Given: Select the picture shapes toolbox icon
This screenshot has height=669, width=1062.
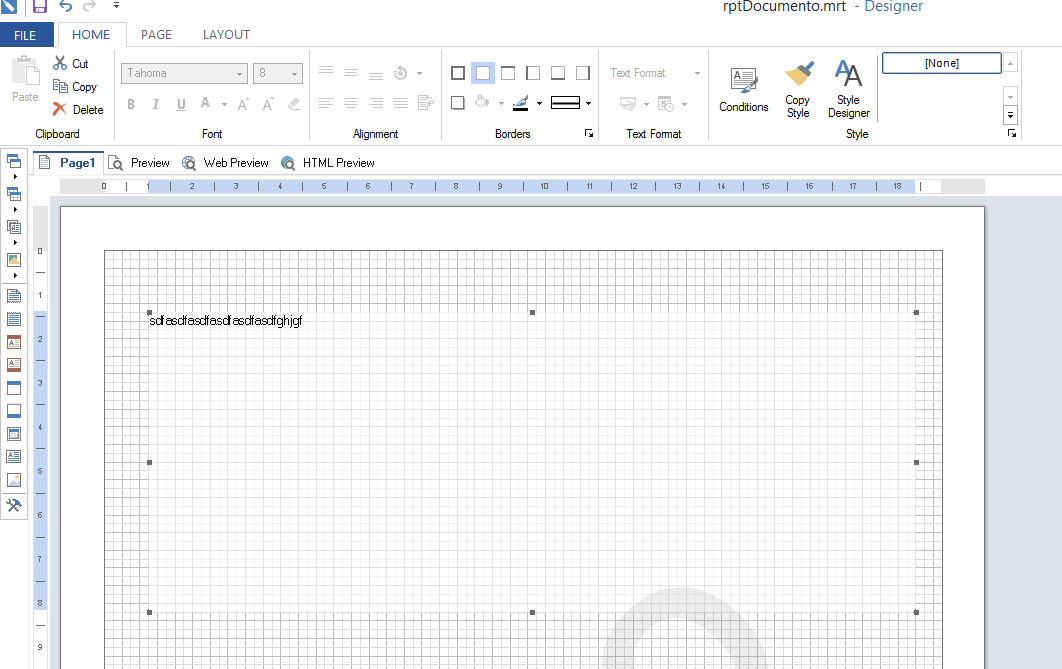Looking at the screenshot, I should pyautogui.click(x=14, y=260).
